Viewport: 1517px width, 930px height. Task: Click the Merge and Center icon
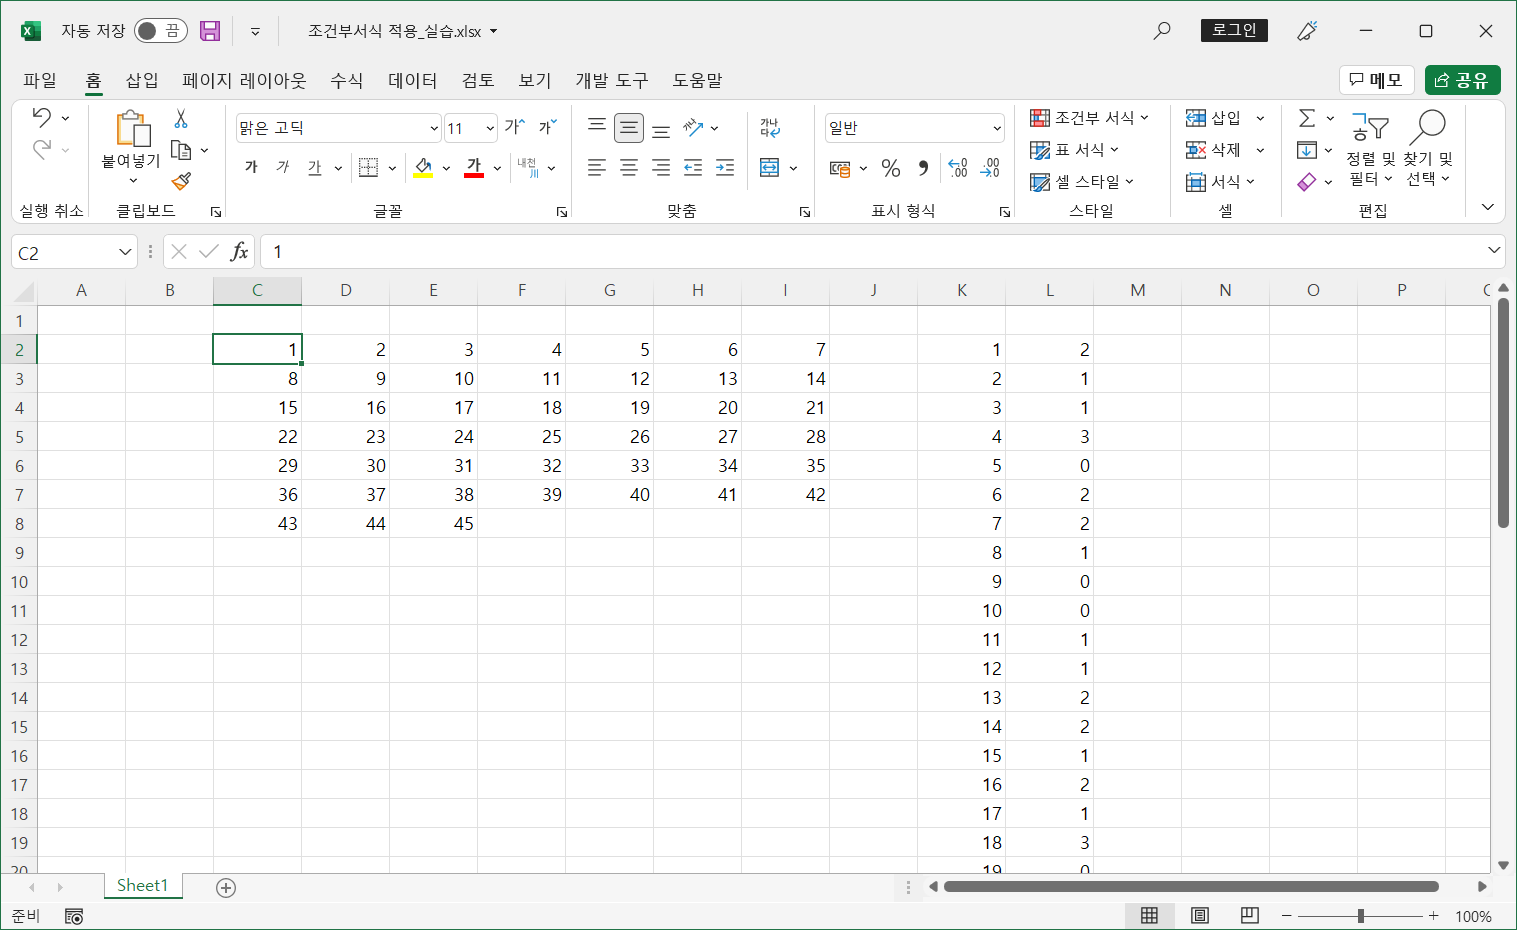pos(769,168)
